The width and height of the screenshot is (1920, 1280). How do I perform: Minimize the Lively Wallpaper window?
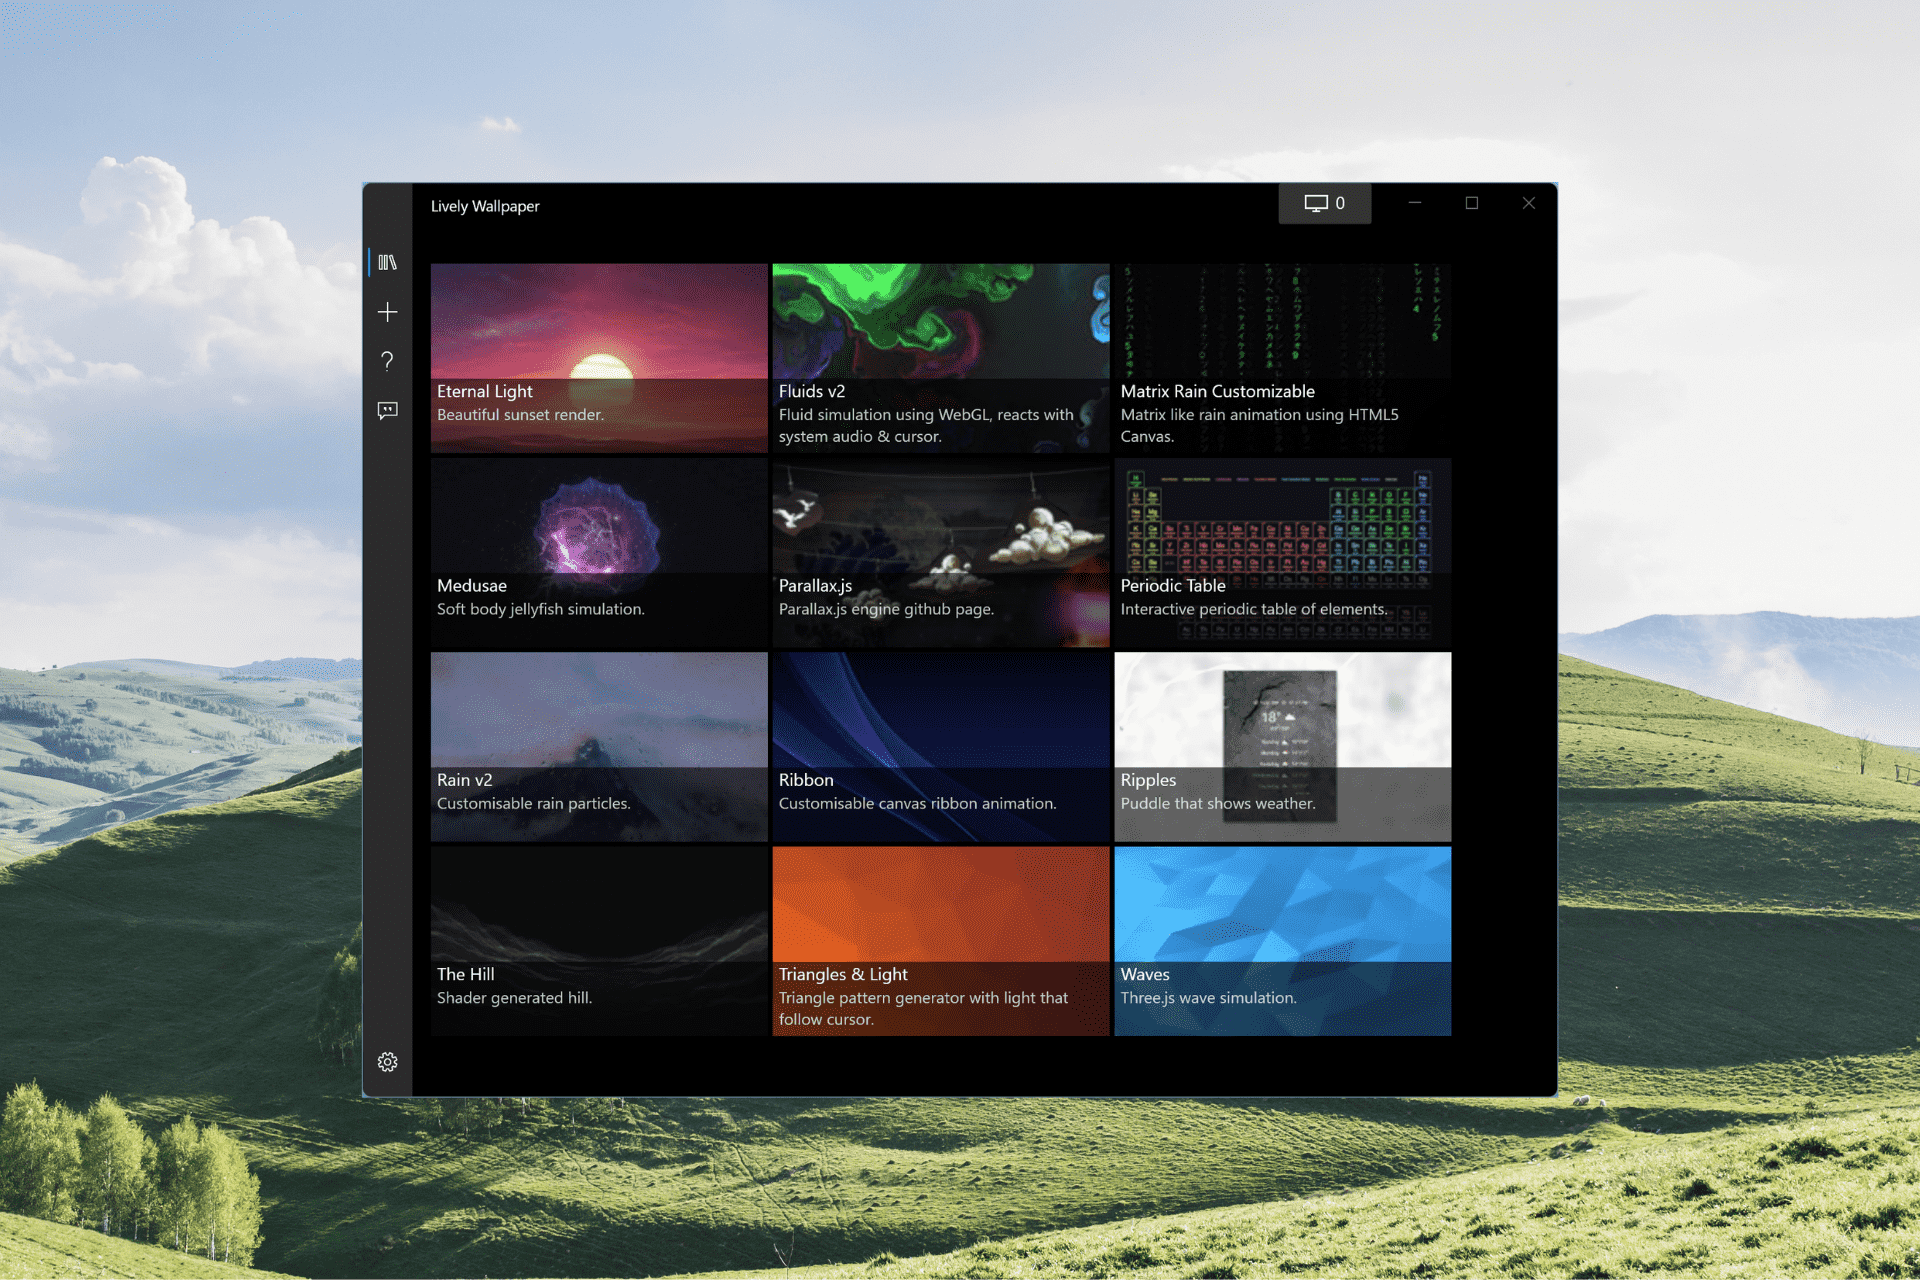[1415, 203]
